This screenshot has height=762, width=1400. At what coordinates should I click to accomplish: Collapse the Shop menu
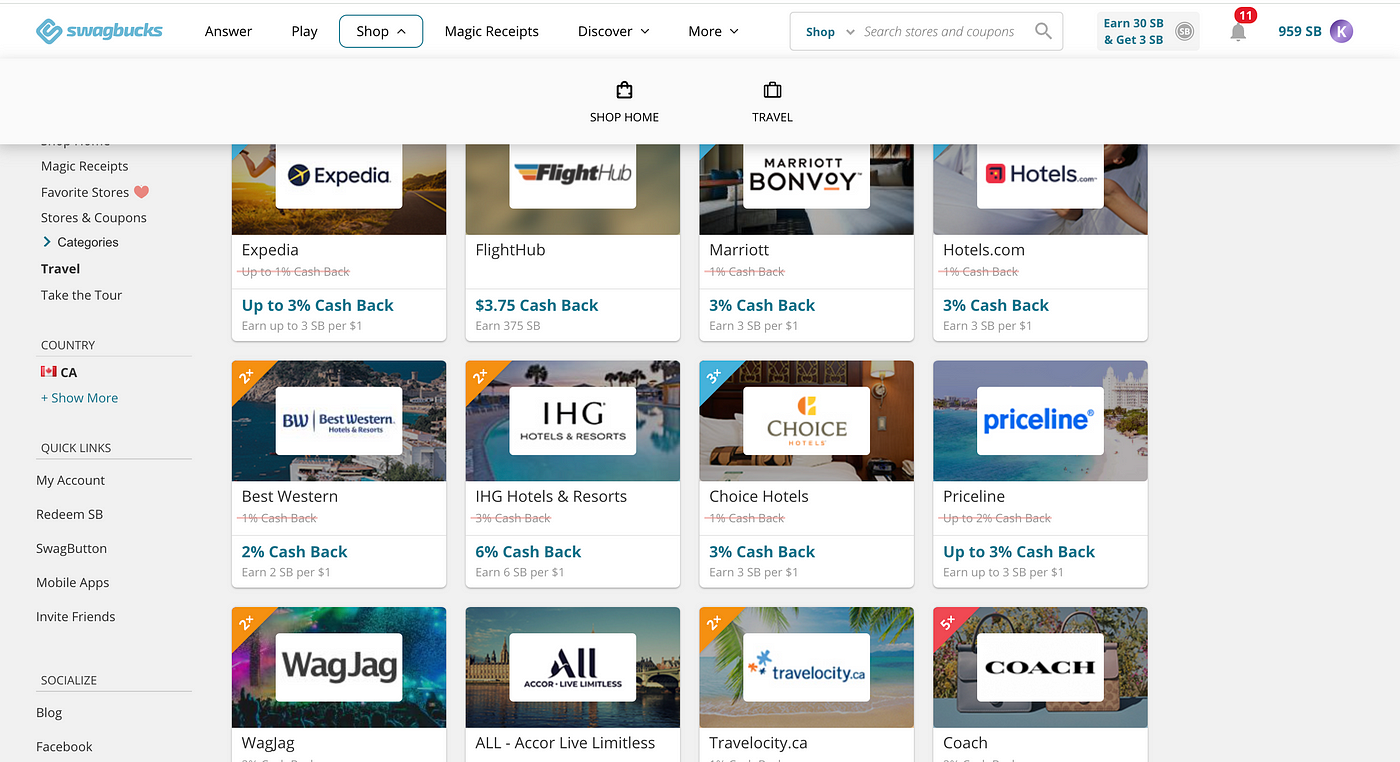click(381, 31)
